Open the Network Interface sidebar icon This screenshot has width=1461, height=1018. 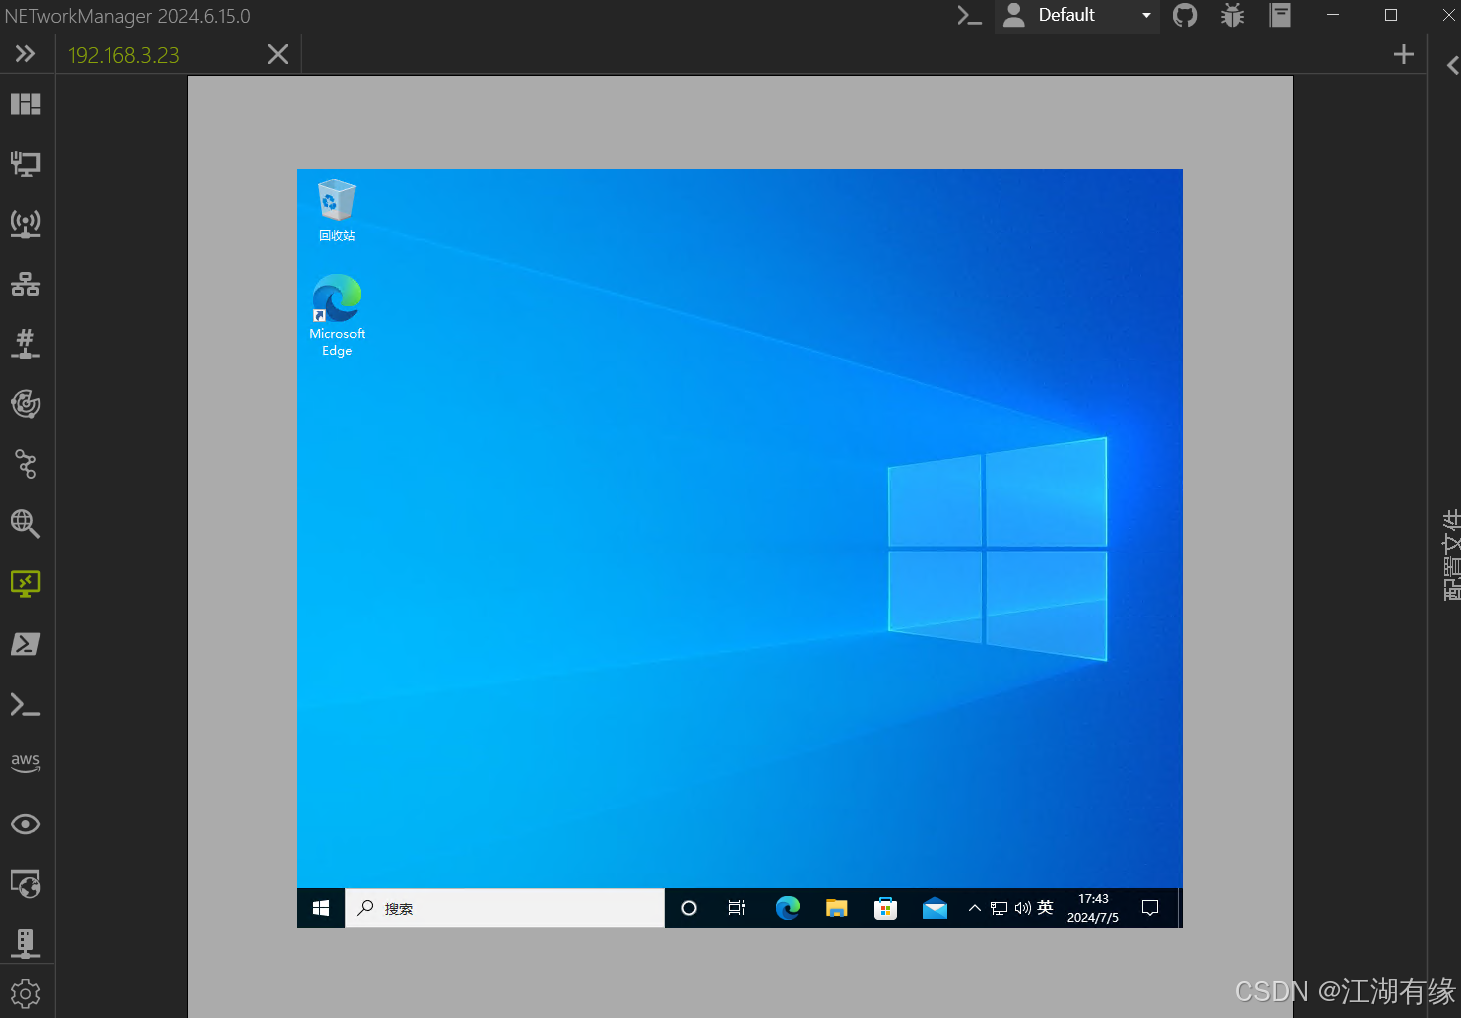click(26, 164)
